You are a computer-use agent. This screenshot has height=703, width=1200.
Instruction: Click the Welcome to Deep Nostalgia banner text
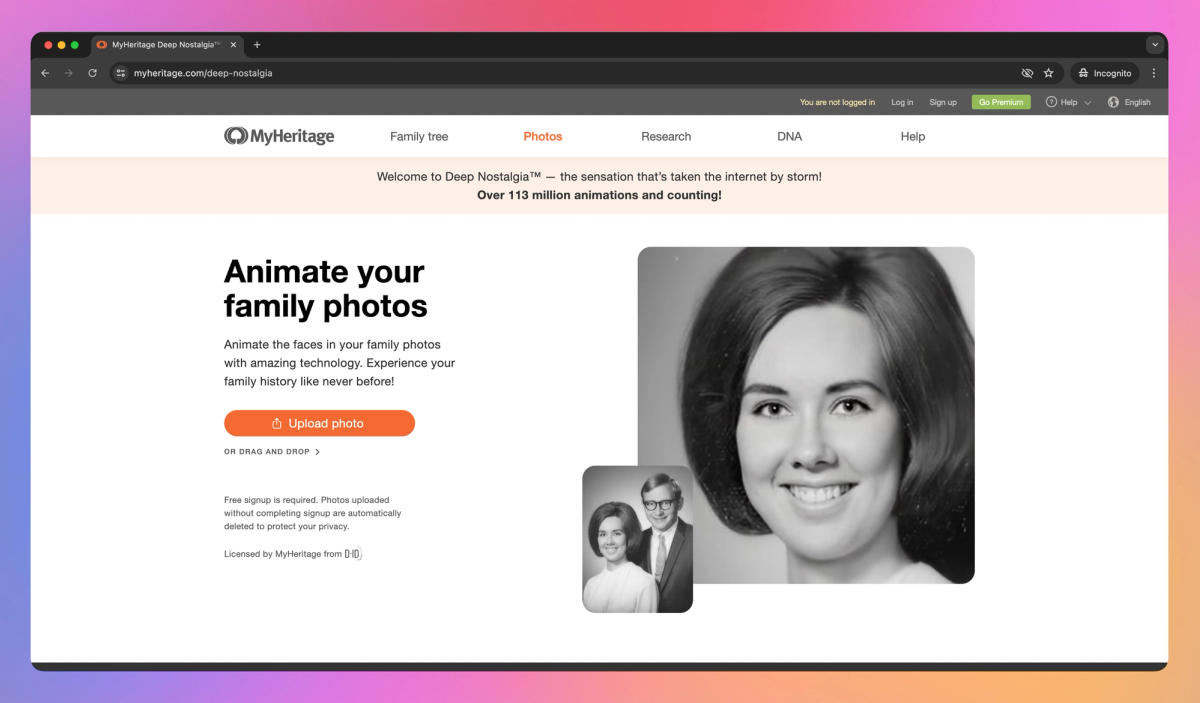[x=599, y=176]
